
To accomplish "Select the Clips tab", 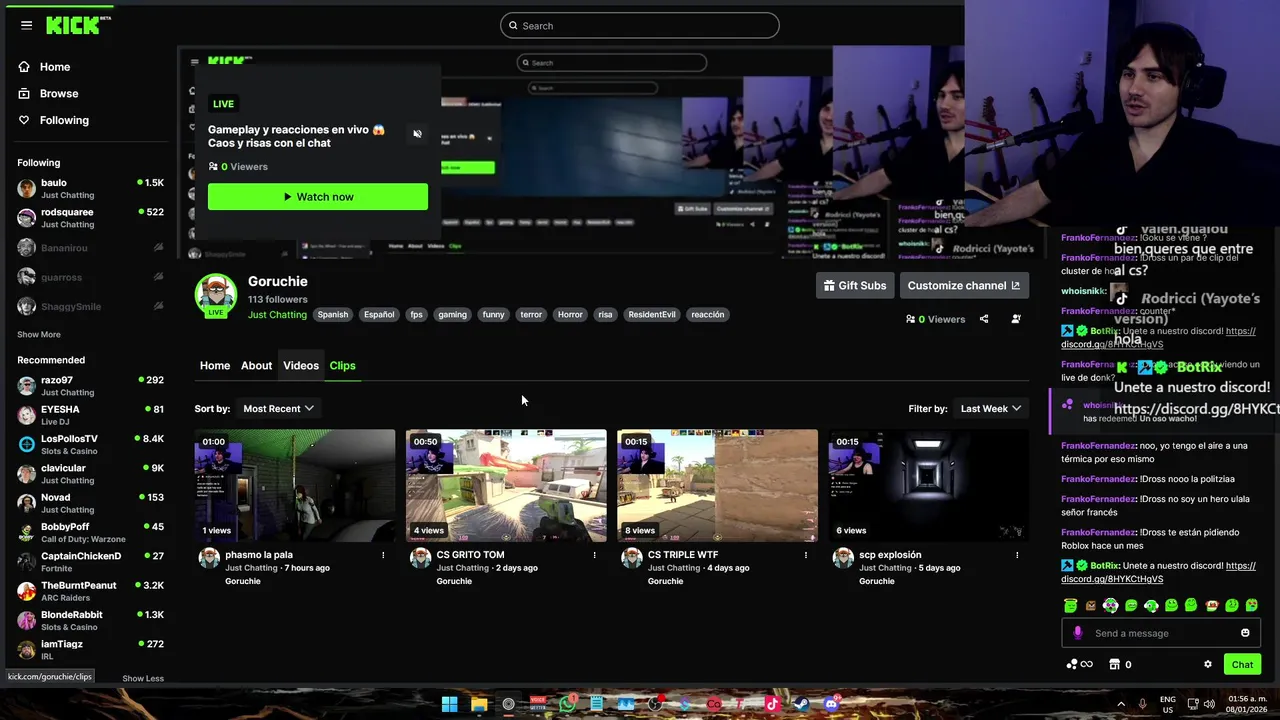I will point(342,365).
